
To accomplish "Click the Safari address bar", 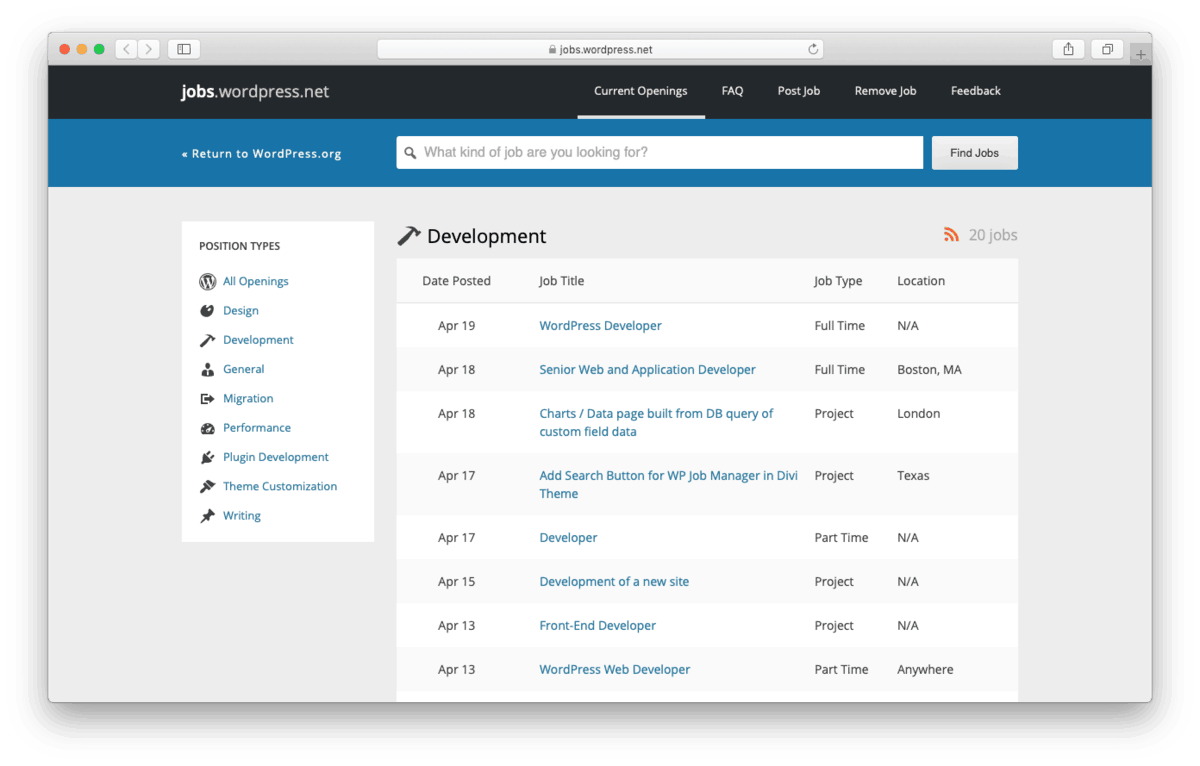I will (x=600, y=49).
